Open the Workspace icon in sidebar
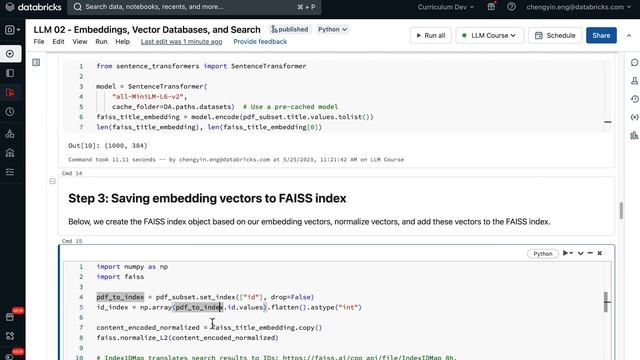Image resolution: width=640 pixels, height=360 pixels. point(10,73)
